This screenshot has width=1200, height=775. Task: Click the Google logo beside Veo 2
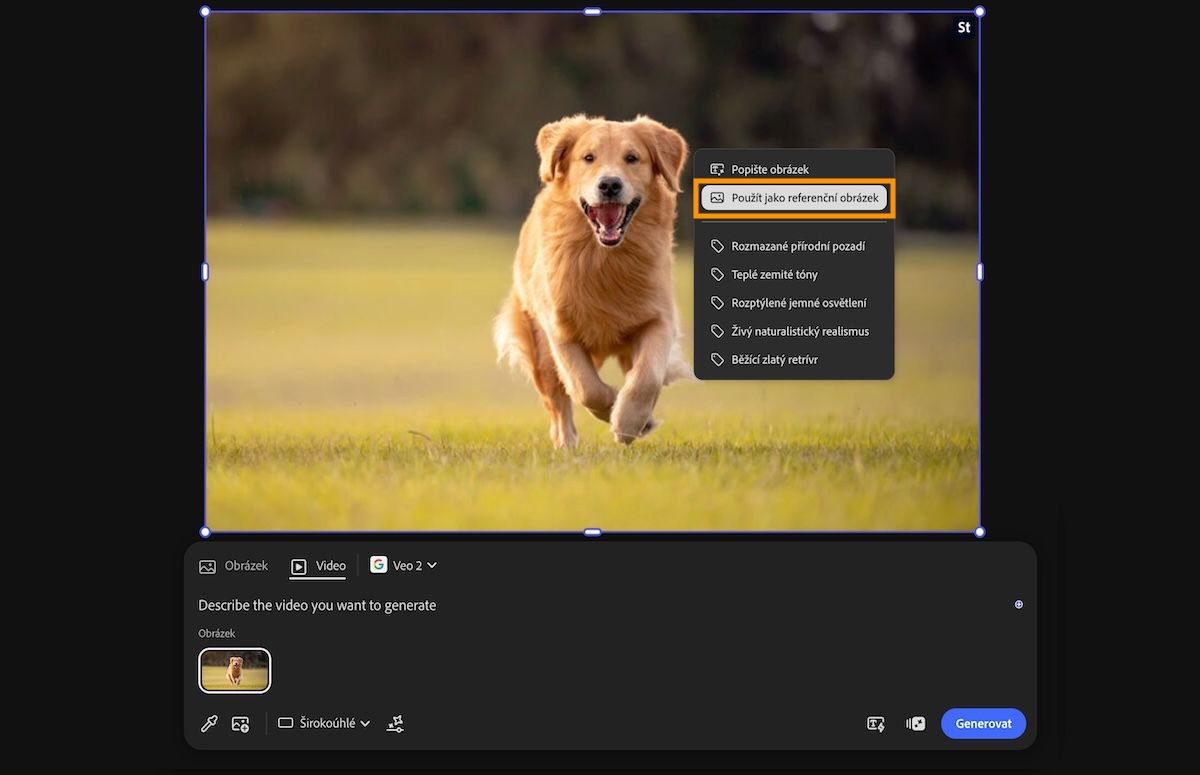click(x=378, y=564)
